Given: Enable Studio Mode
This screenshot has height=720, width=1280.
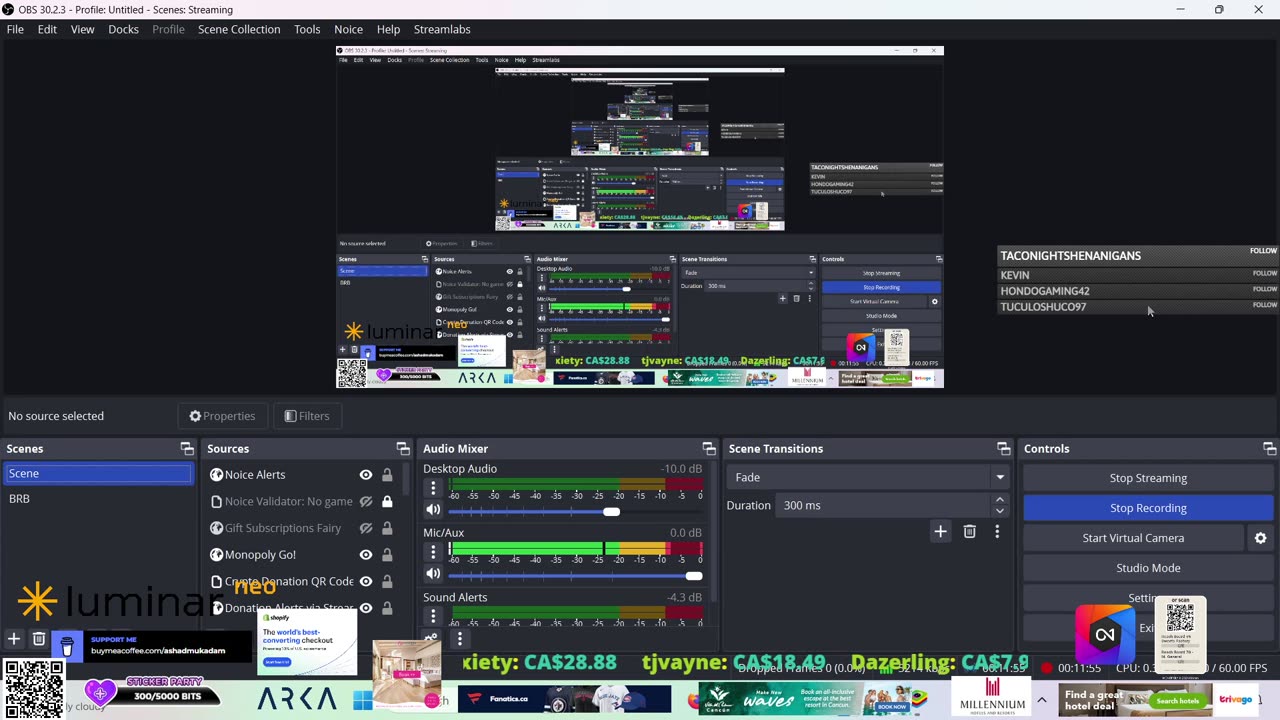Looking at the screenshot, I should click(x=1148, y=568).
